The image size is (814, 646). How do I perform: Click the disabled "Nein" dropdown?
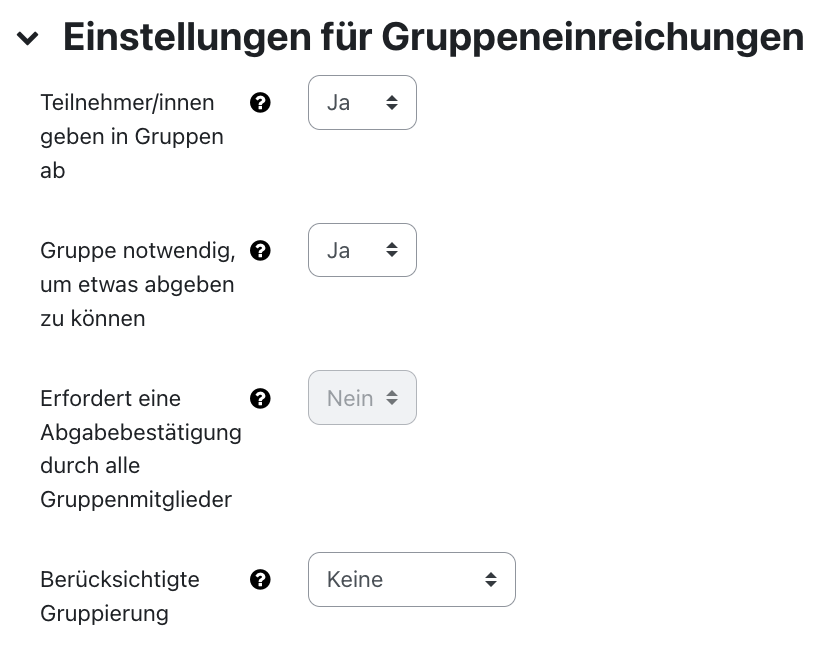pyautogui.click(x=362, y=398)
